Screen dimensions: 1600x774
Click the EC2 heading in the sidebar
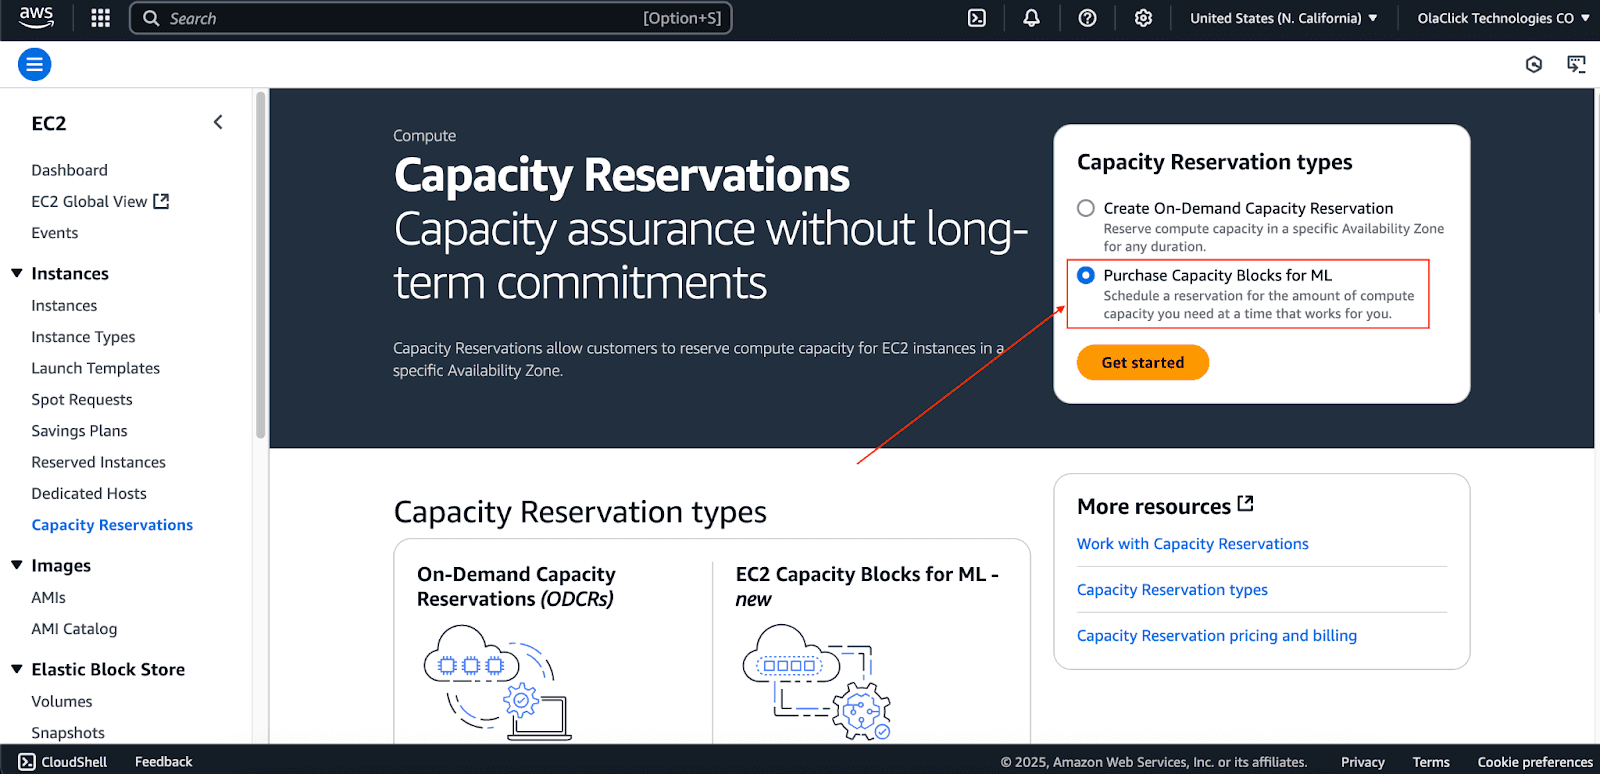[49, 123]
